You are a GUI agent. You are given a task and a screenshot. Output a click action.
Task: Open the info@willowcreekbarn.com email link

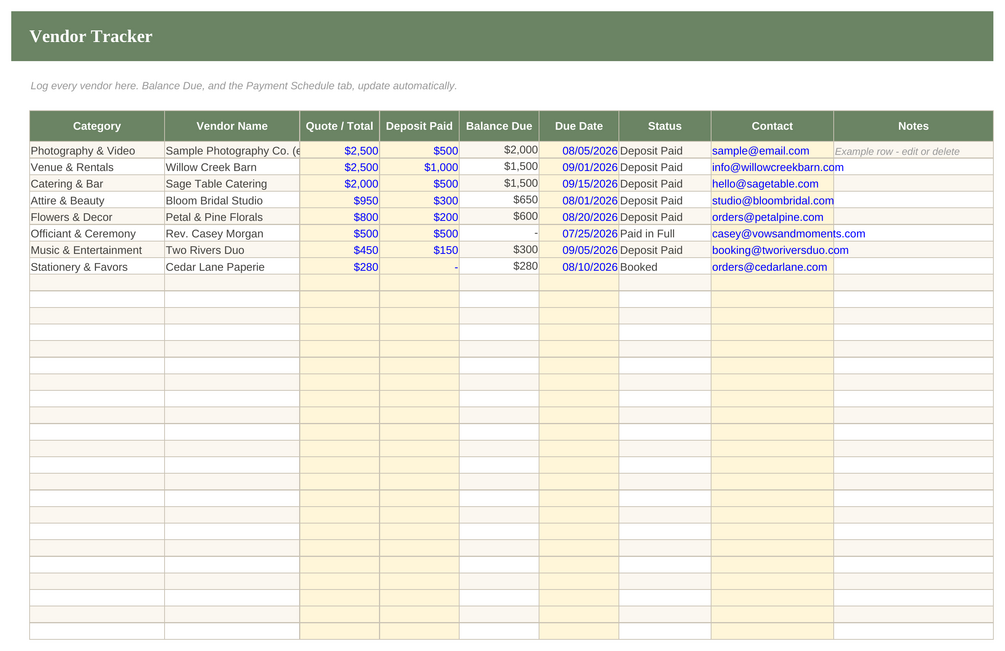(x=777, y=167)
